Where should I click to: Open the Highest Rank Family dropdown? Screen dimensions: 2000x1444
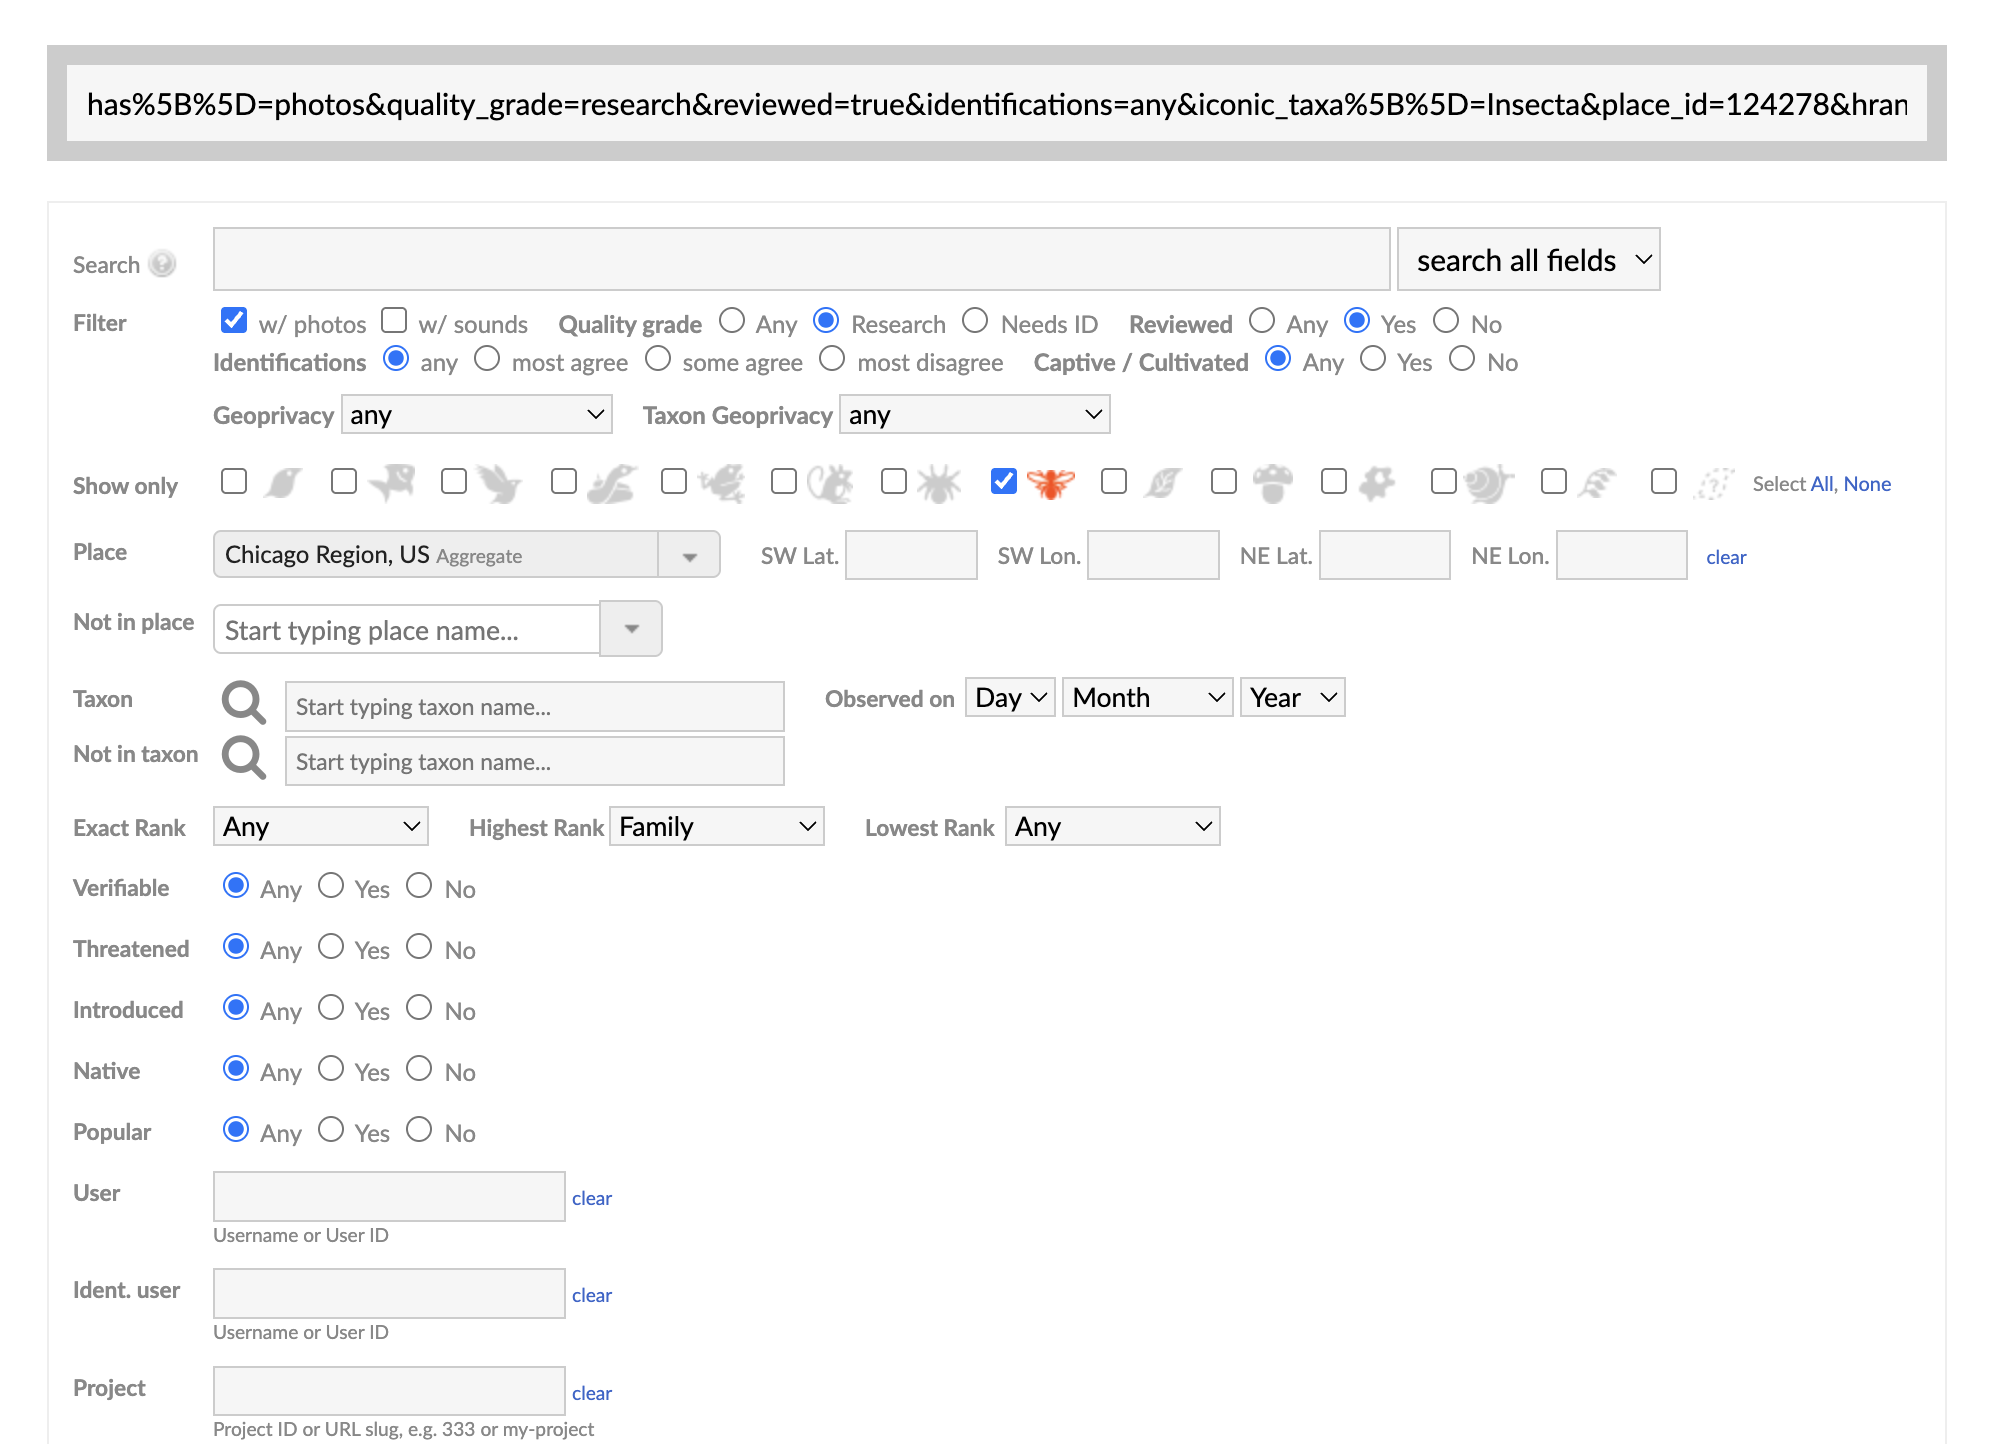click(x=717, y=827)
